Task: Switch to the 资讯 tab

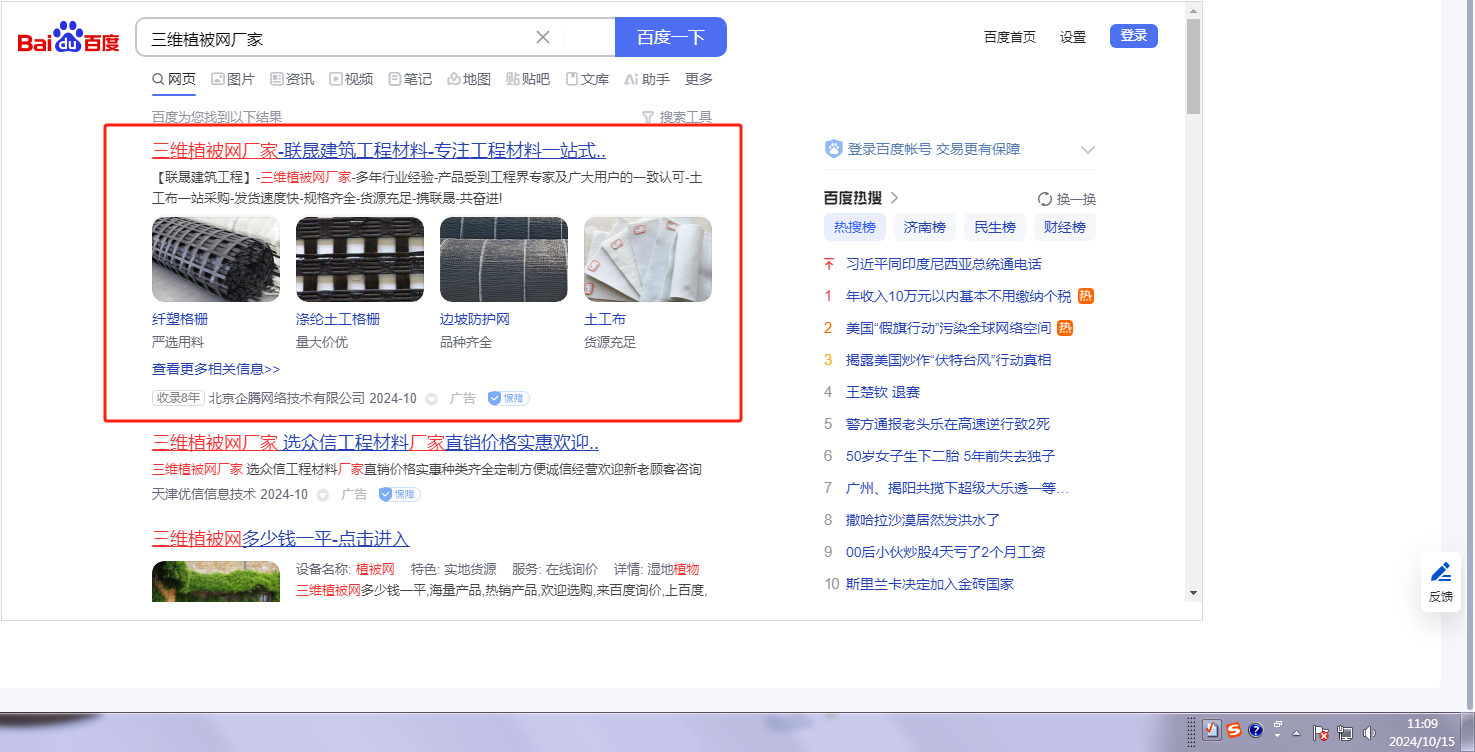Action: pyautogui.click(x=292, y=79)
